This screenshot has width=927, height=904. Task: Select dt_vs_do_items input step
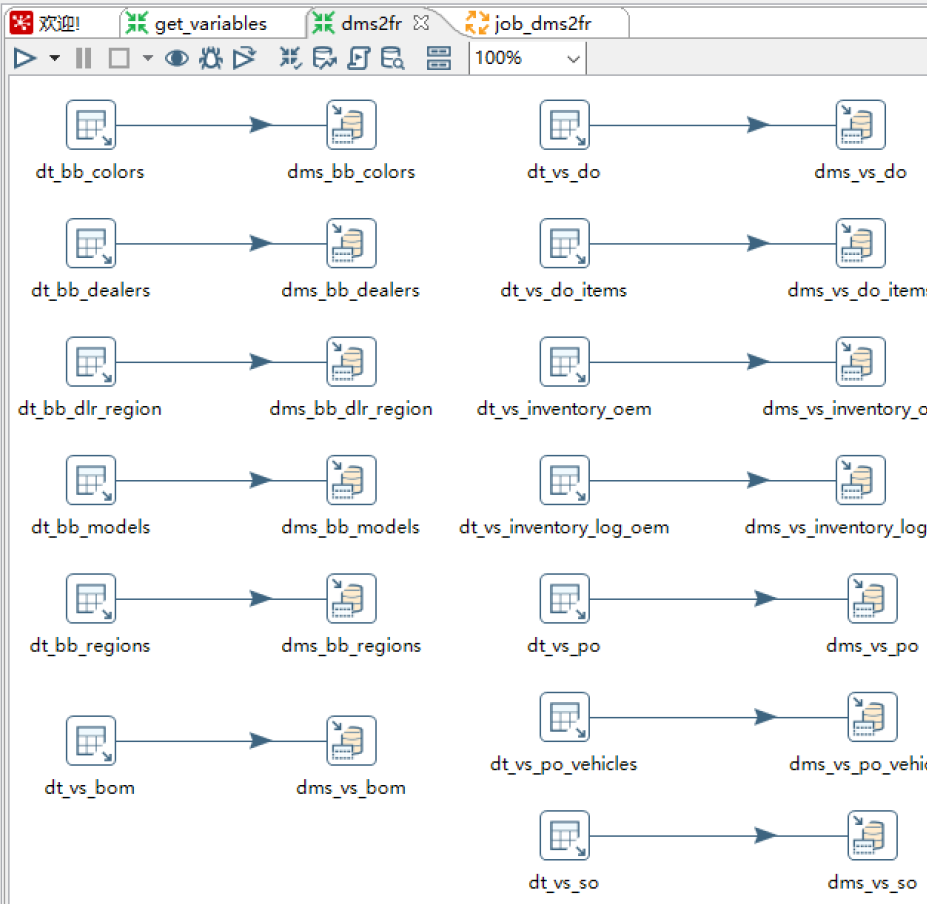(565, 243)
